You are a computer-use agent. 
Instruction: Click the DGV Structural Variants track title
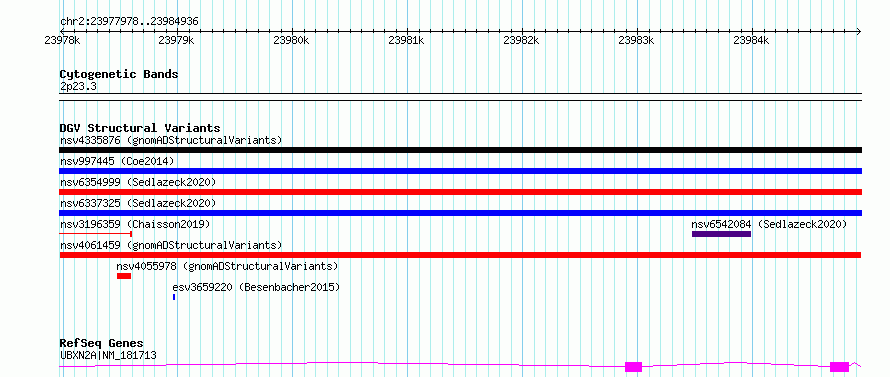(140, 128)
